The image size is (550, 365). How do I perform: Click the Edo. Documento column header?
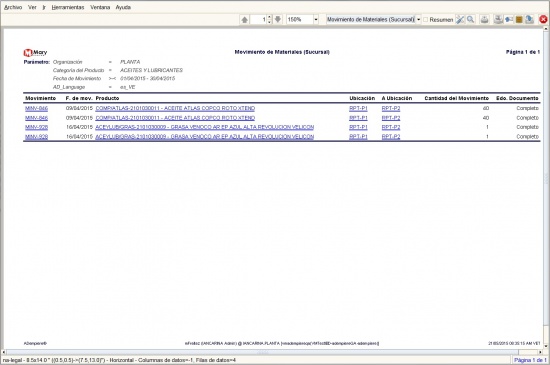tap(517, 98)
